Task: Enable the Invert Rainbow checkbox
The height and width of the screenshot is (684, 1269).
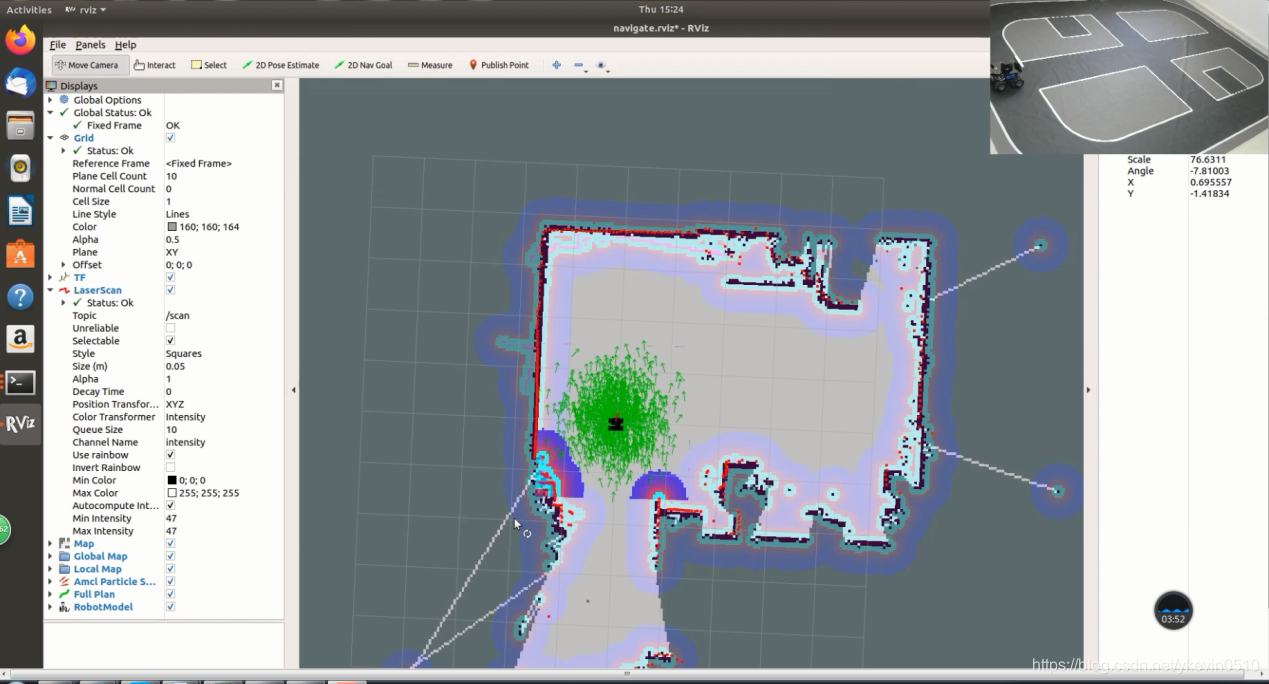Action: click(170, 467)
